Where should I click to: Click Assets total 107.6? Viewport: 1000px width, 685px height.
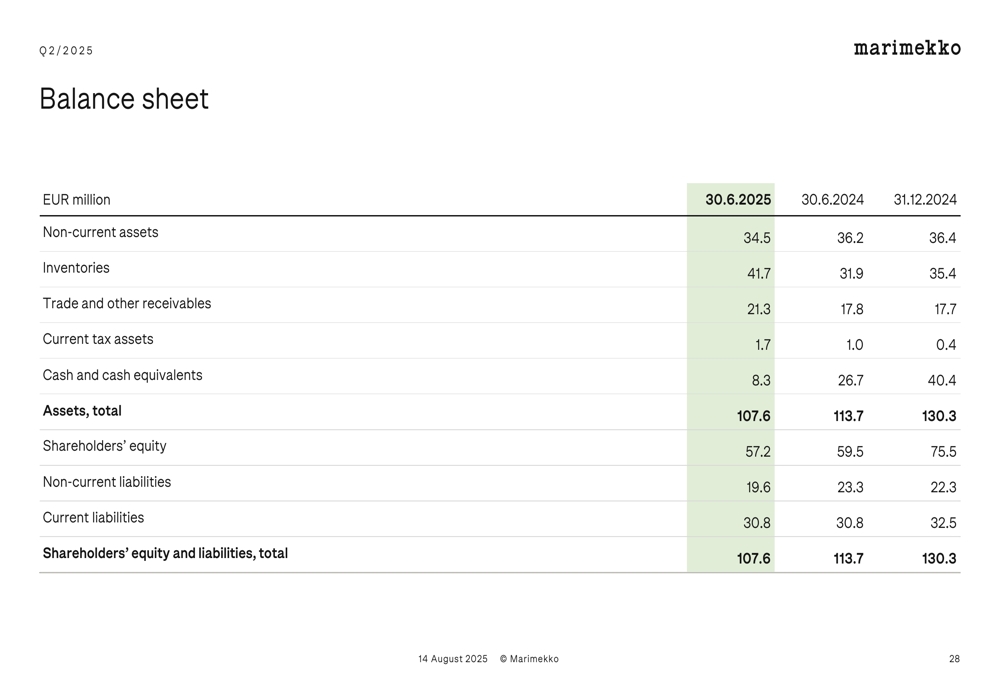point(754,416)
